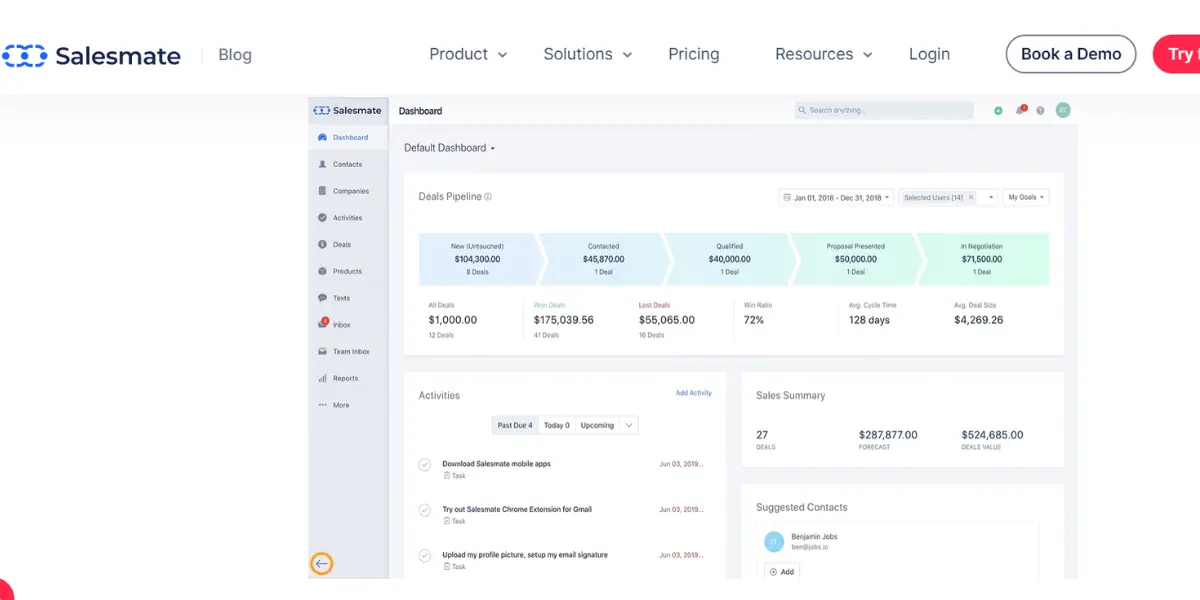Image resolution: width=1200 pixels, height=600 pixels.
Task: Click the Won Deals $175,039.56 value
Action: (564, 320)
